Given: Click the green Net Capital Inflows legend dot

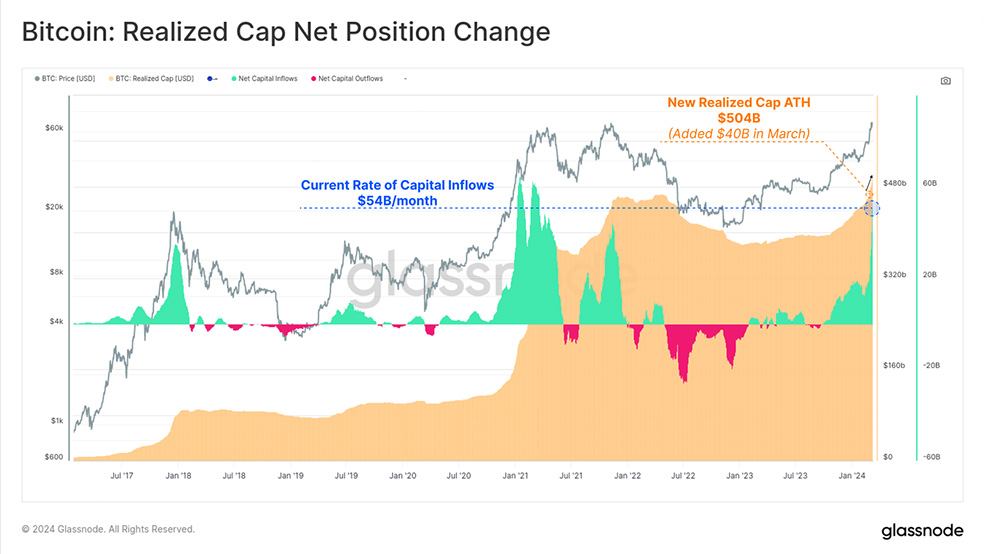Looking at the screenshot, I should (x=232, y=78).
